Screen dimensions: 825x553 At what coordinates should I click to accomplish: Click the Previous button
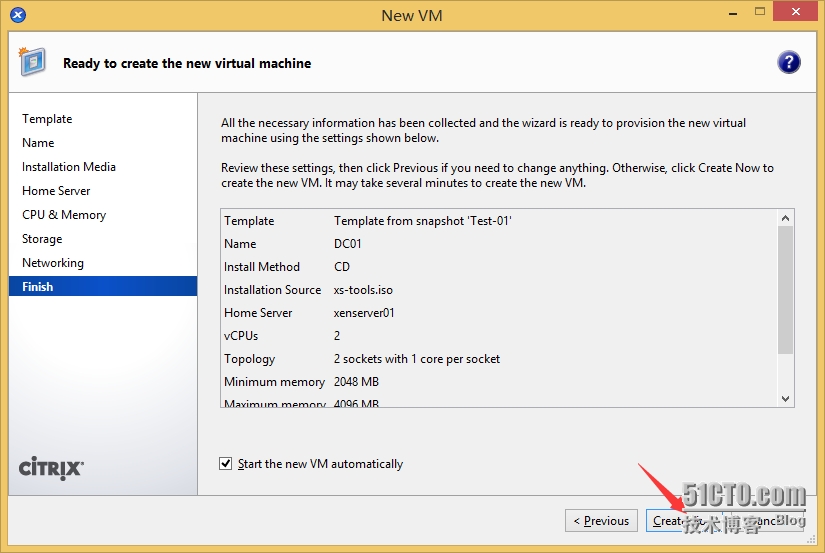click(x=601, y=520)
